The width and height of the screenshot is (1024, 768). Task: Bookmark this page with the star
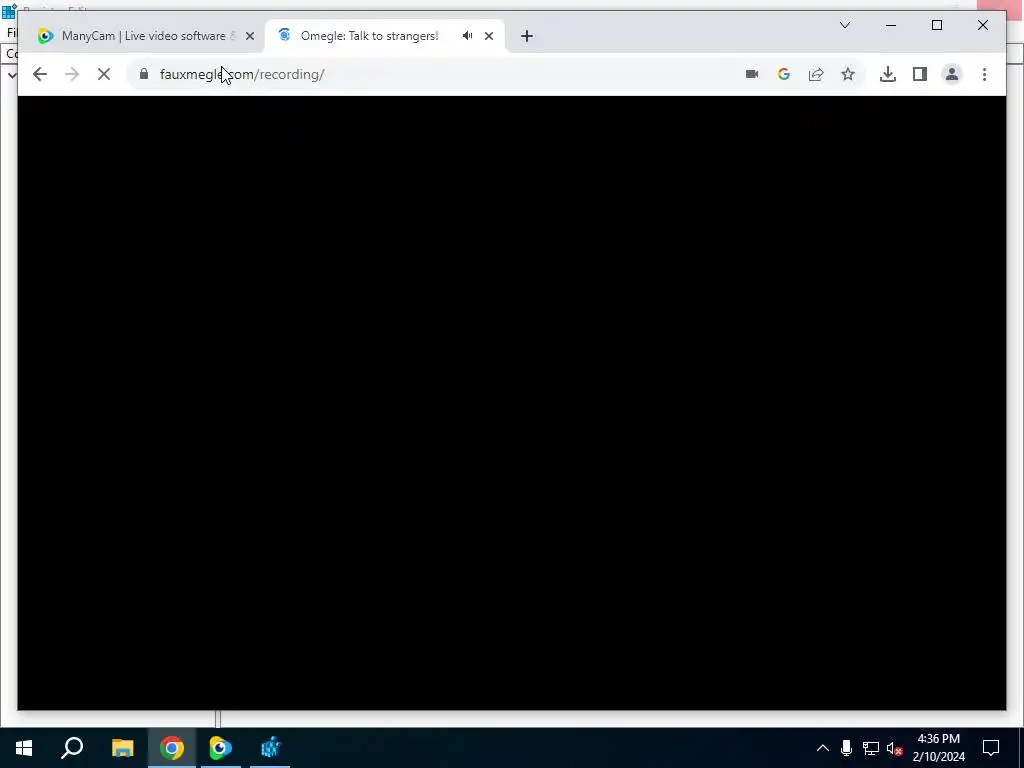[848, 74]
